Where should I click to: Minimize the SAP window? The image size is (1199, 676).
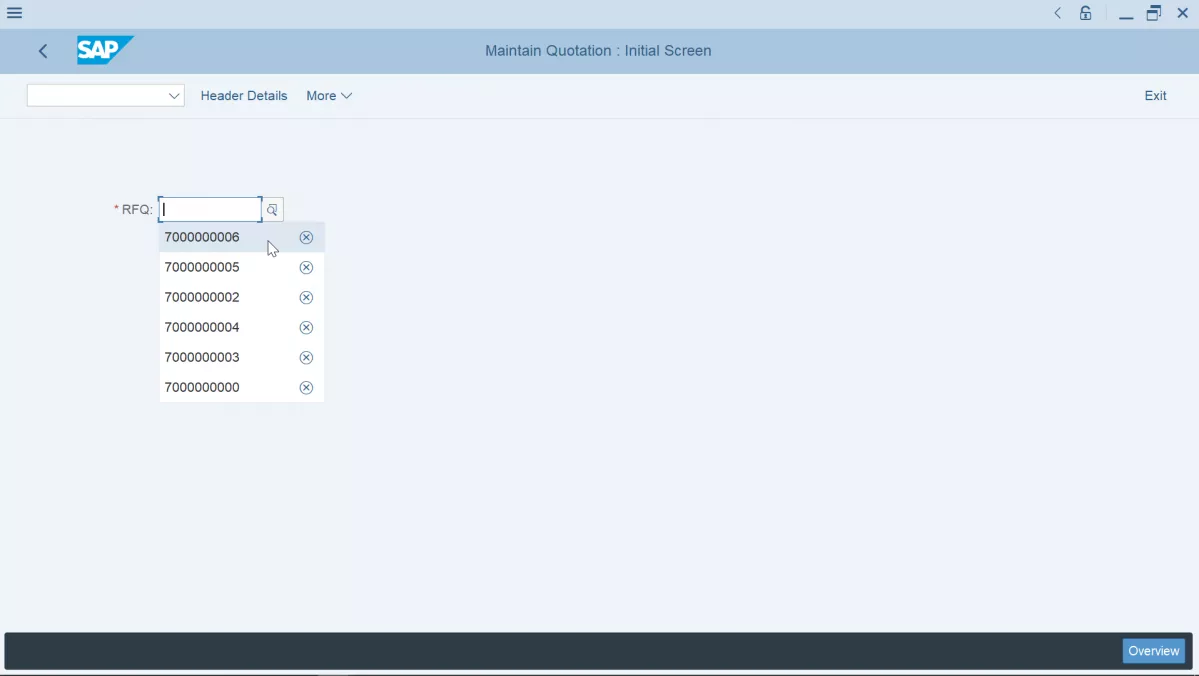(x=1126, y=14)
